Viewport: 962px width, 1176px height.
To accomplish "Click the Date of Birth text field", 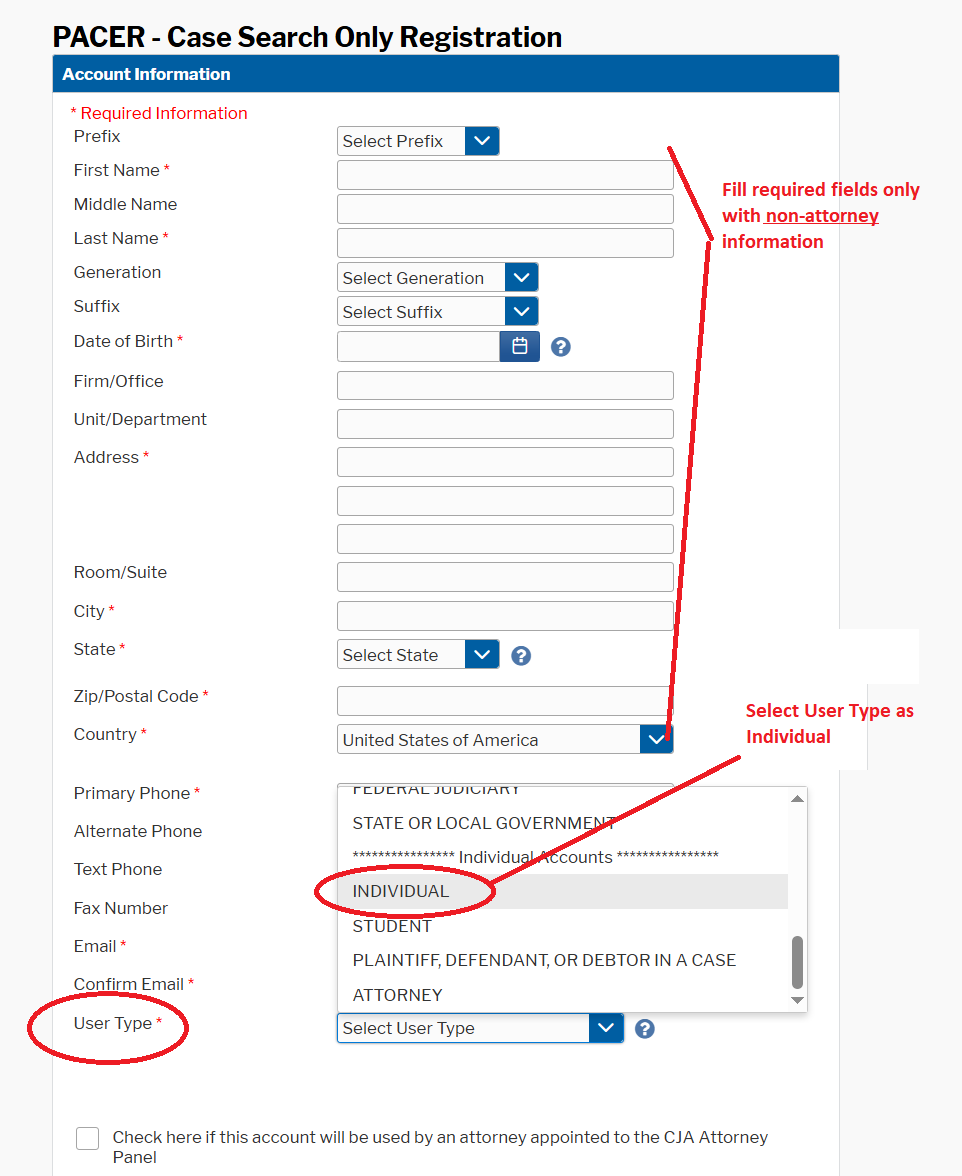I will (x=418, y=346).
